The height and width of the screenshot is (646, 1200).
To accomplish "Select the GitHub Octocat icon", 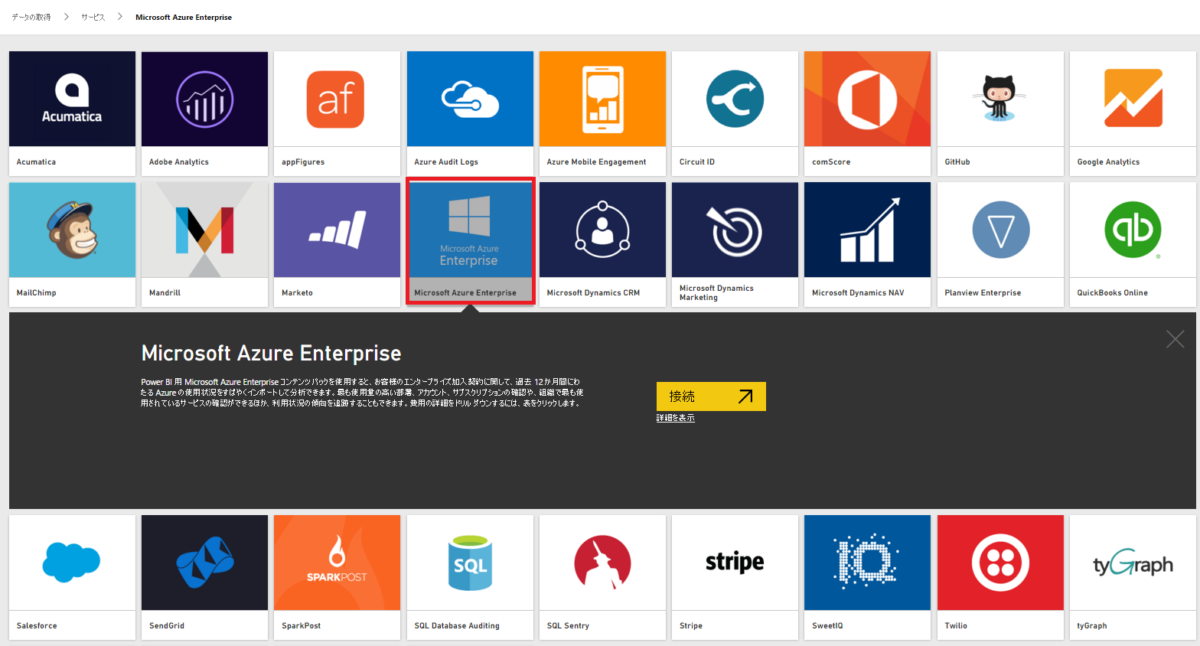I will tap(999, 99).
